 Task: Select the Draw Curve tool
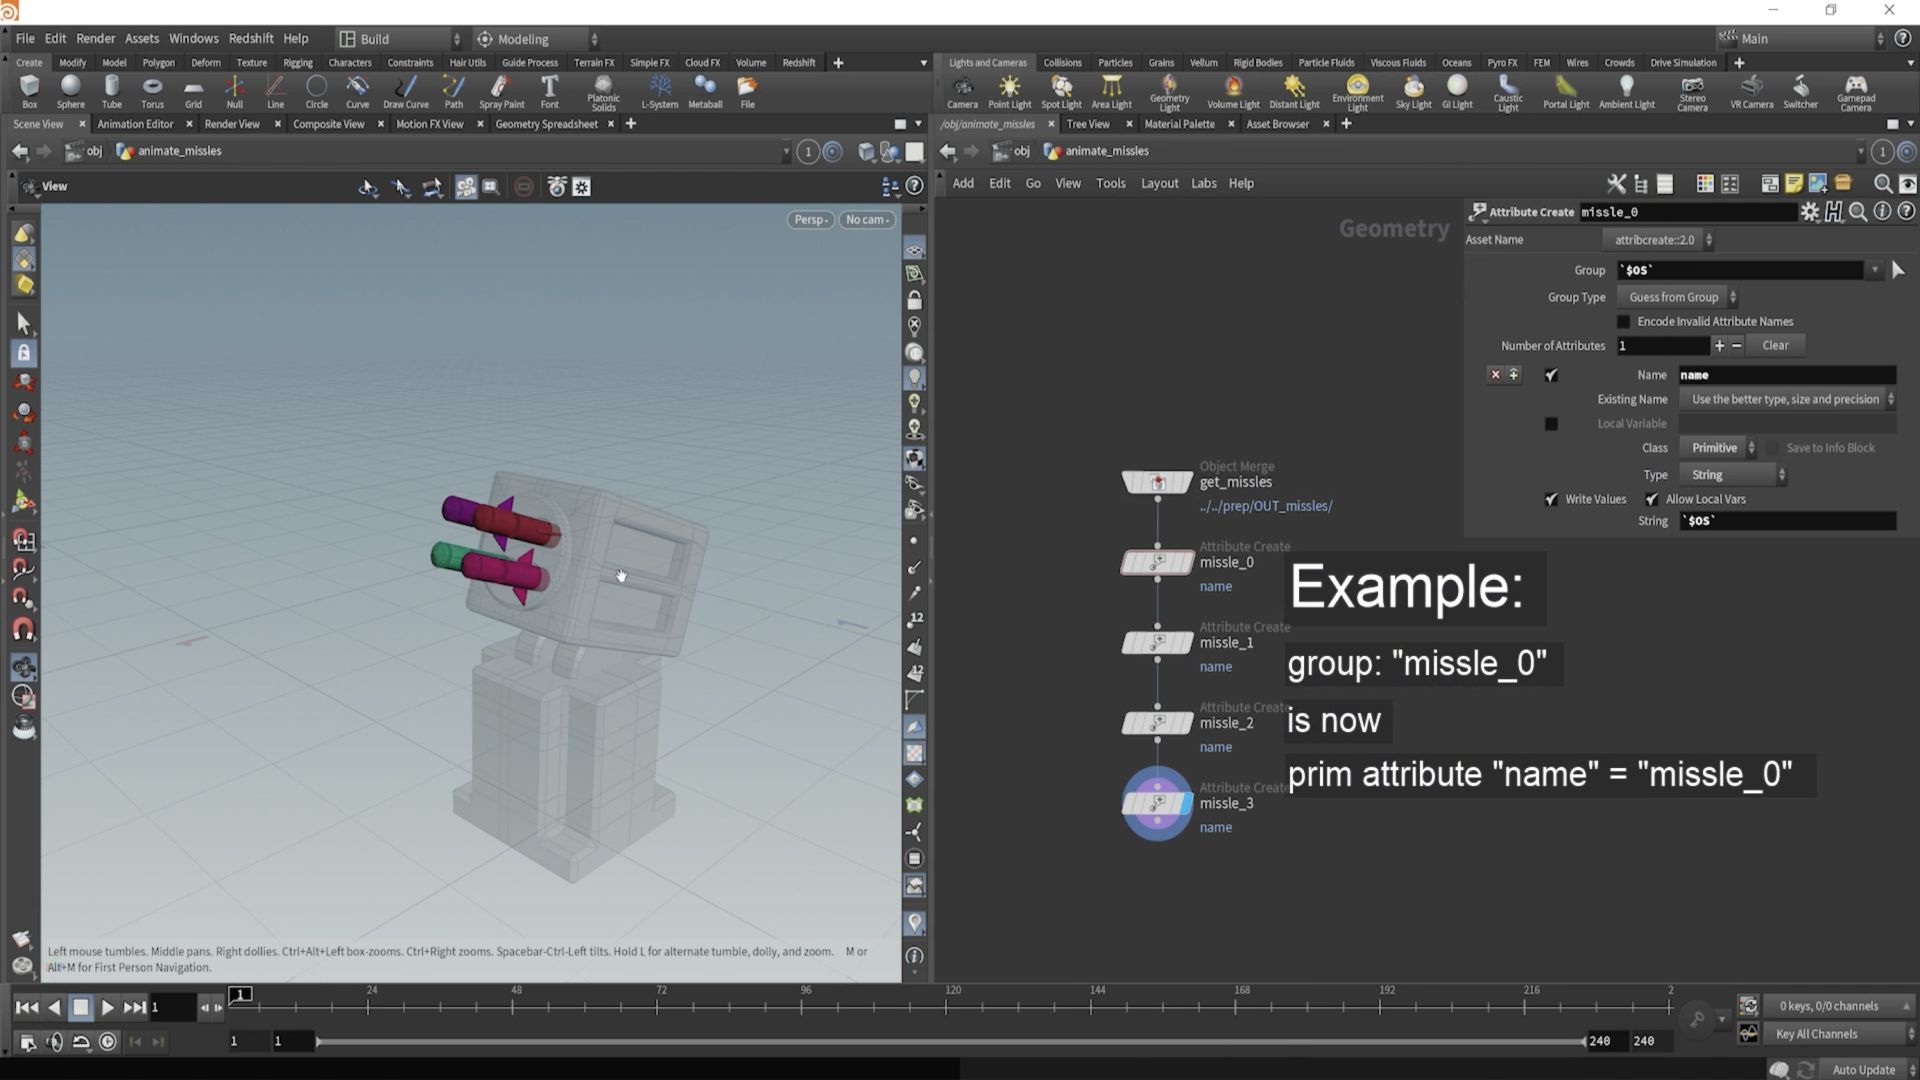(x=405, y=91)
